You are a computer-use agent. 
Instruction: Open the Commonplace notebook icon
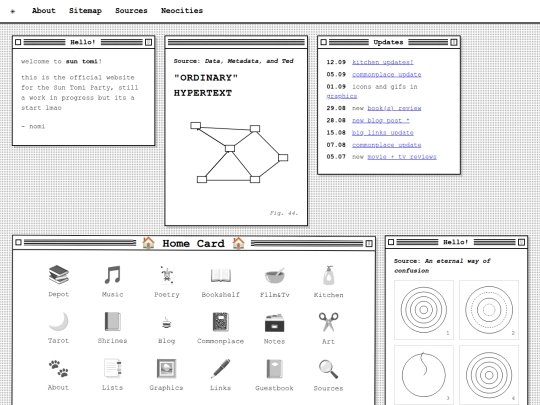tap(220, 322)
